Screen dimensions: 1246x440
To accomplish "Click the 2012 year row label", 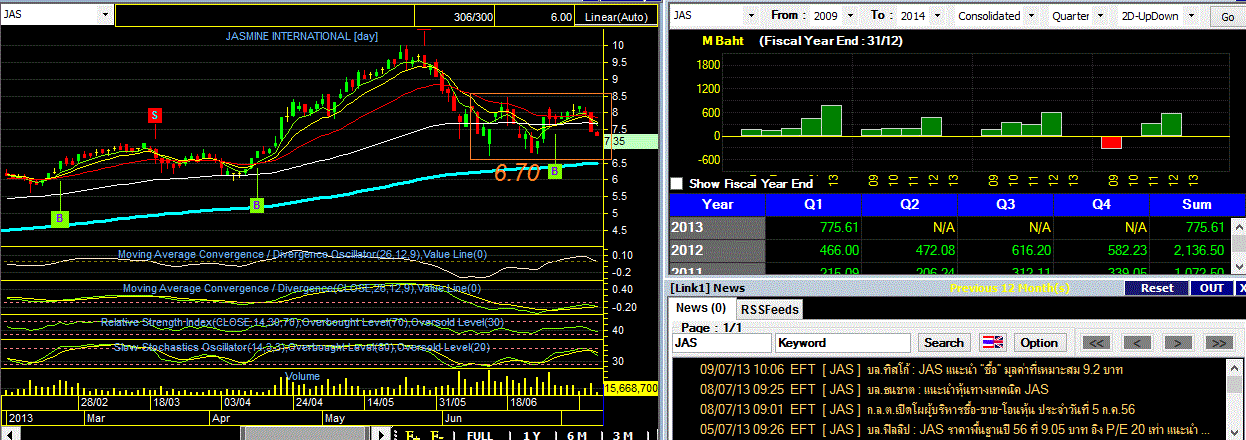I will tap(717, 249).
